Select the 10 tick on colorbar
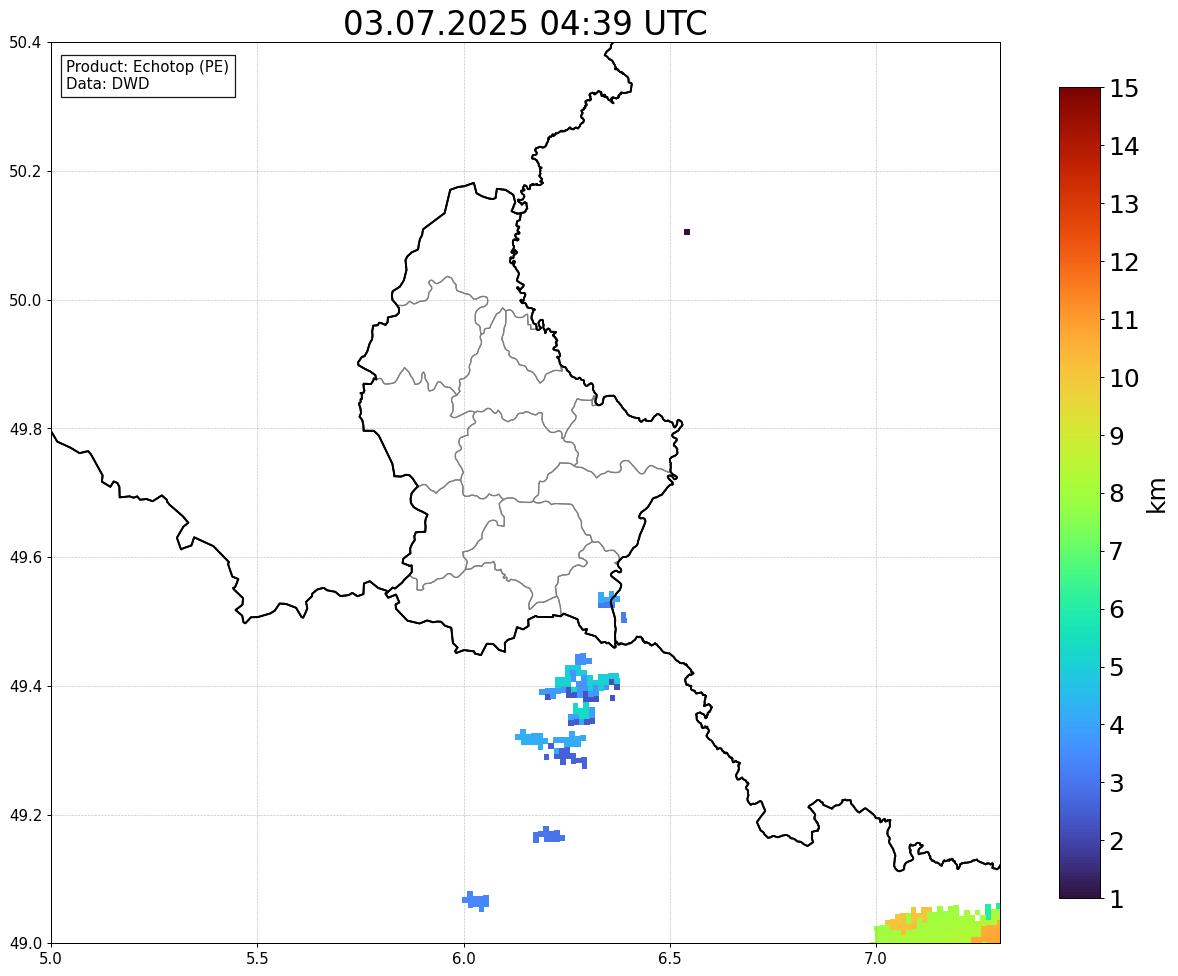The height and width of the screenshot is (976, 1178). 1124,378
